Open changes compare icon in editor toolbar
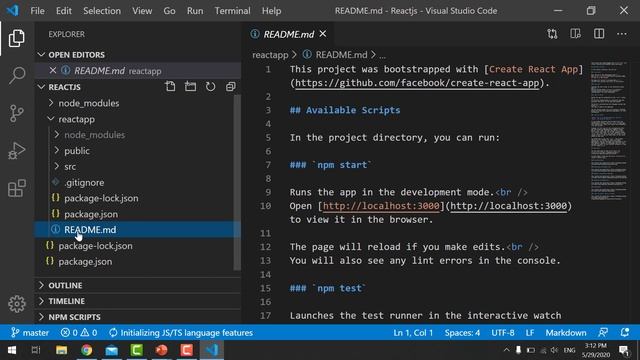This screenshot has height=360, width=640. [552, 34]
